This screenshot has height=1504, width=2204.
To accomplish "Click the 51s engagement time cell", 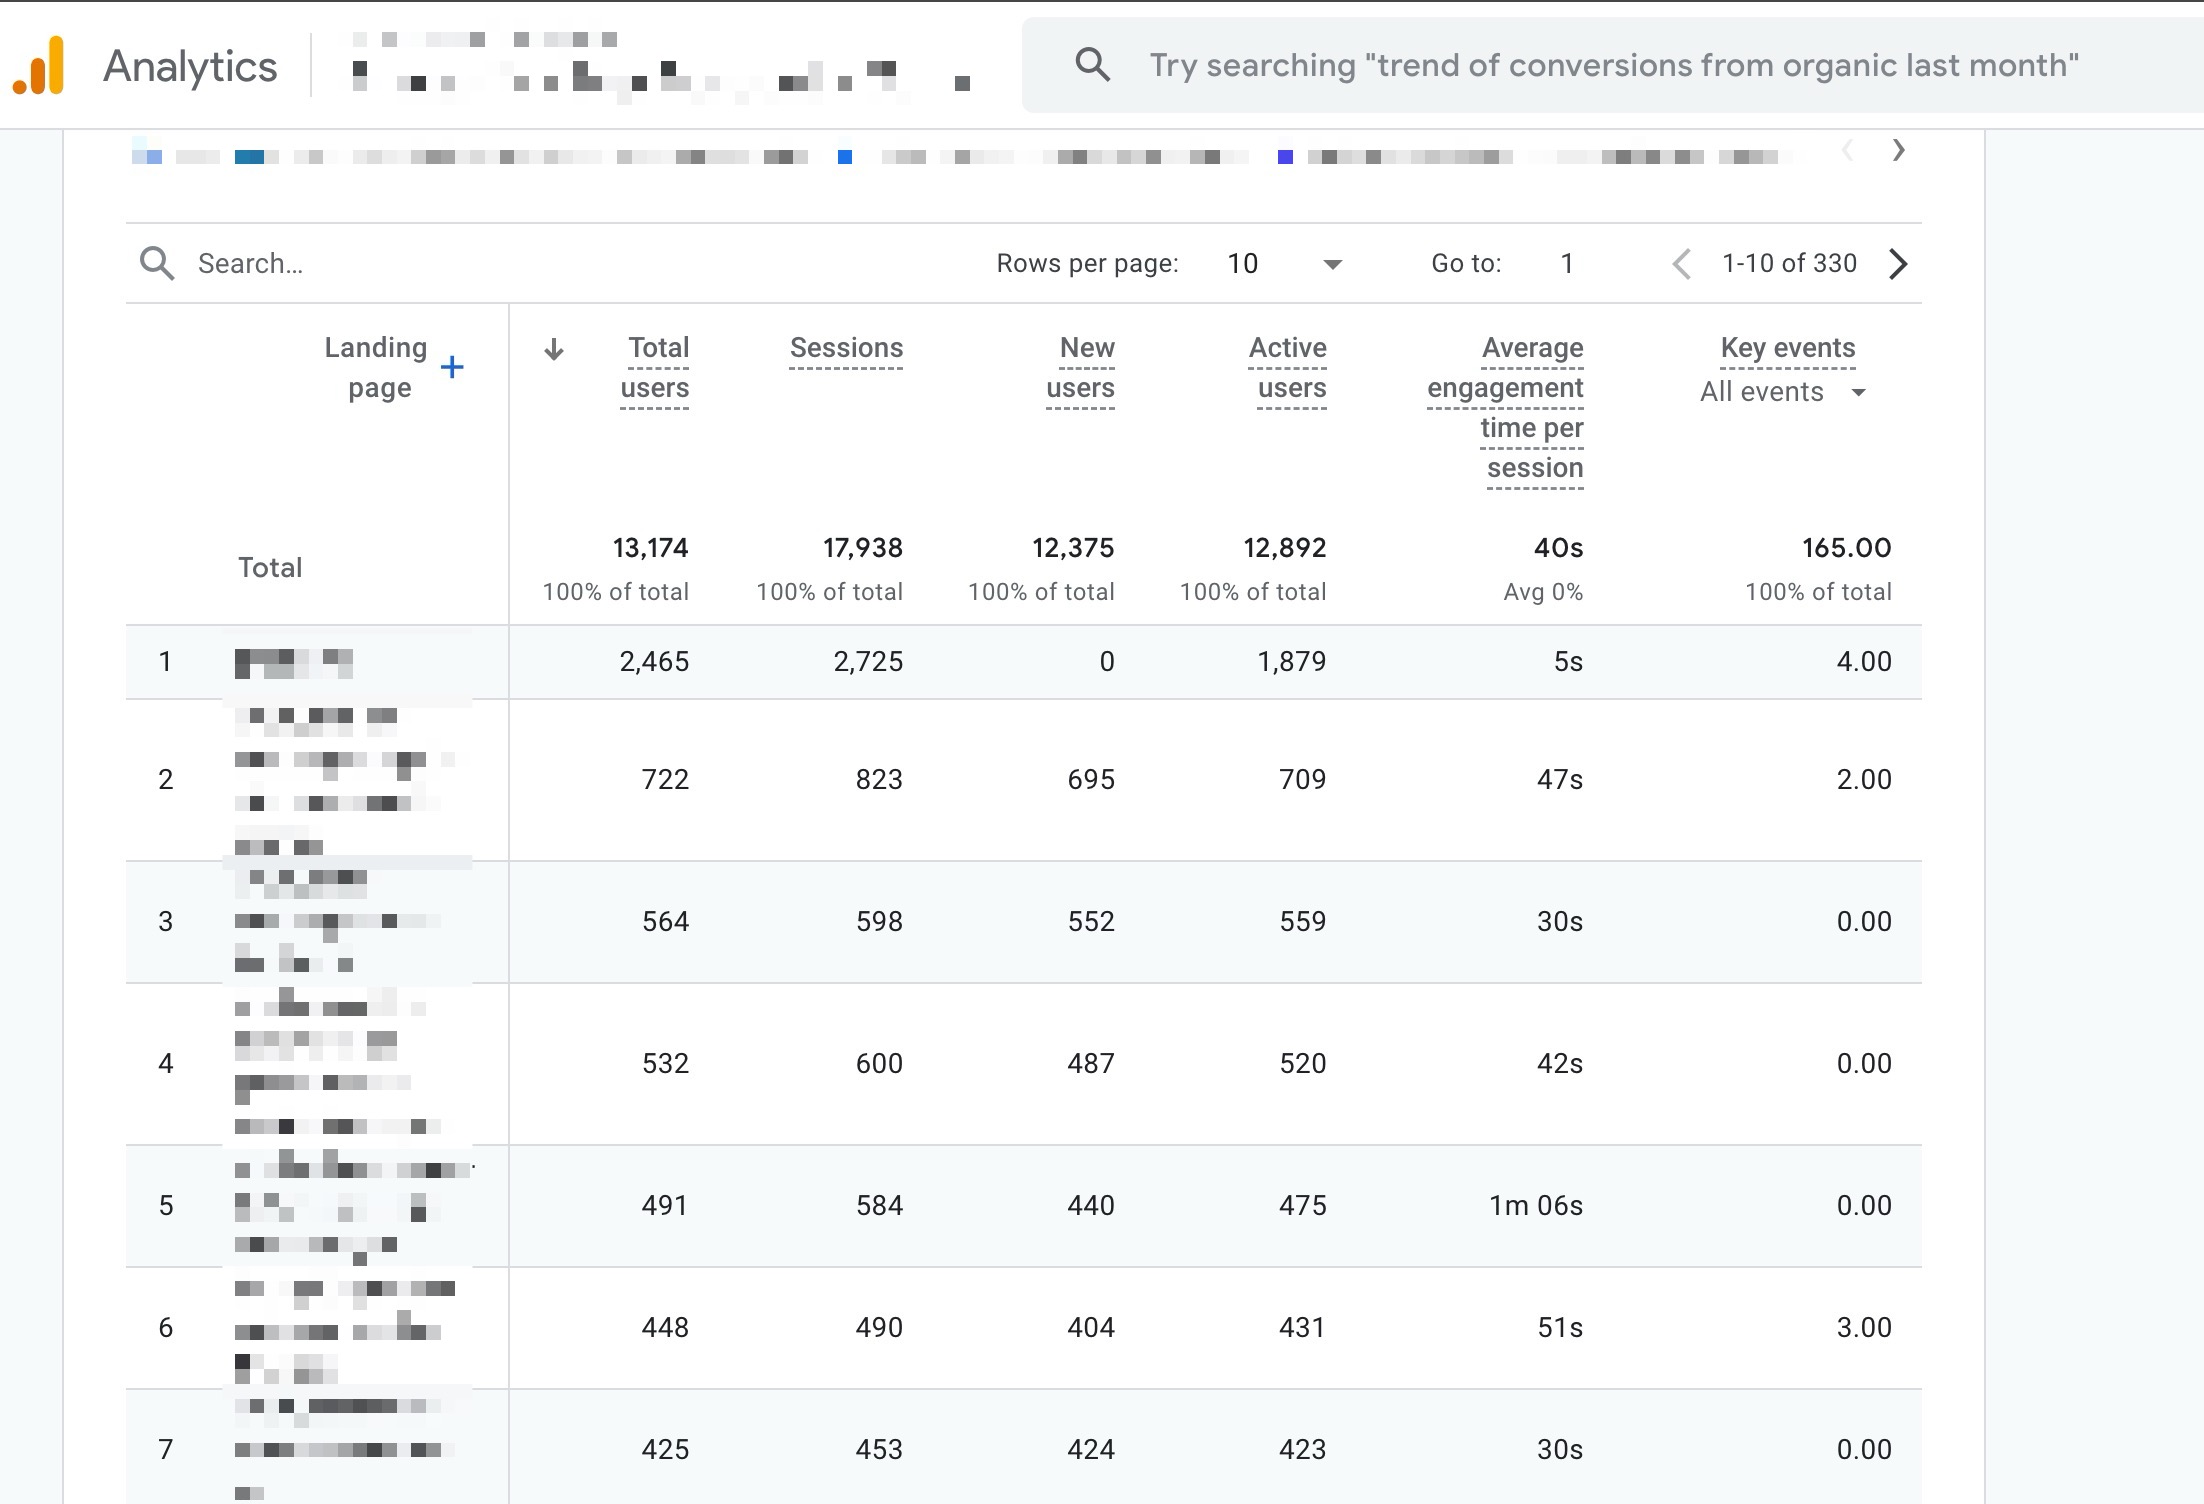I will click(x=1560, y=1328).
